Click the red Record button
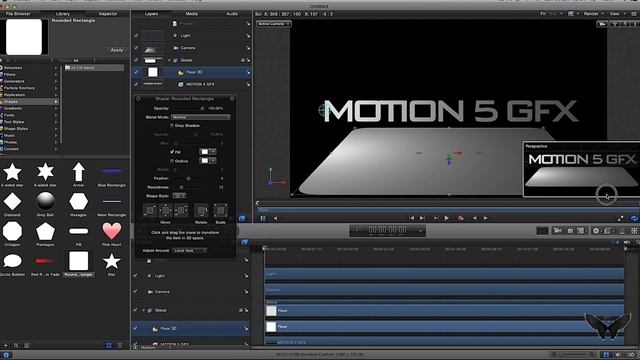Screen dimensions: 640x360 click(x=461, y=218)
